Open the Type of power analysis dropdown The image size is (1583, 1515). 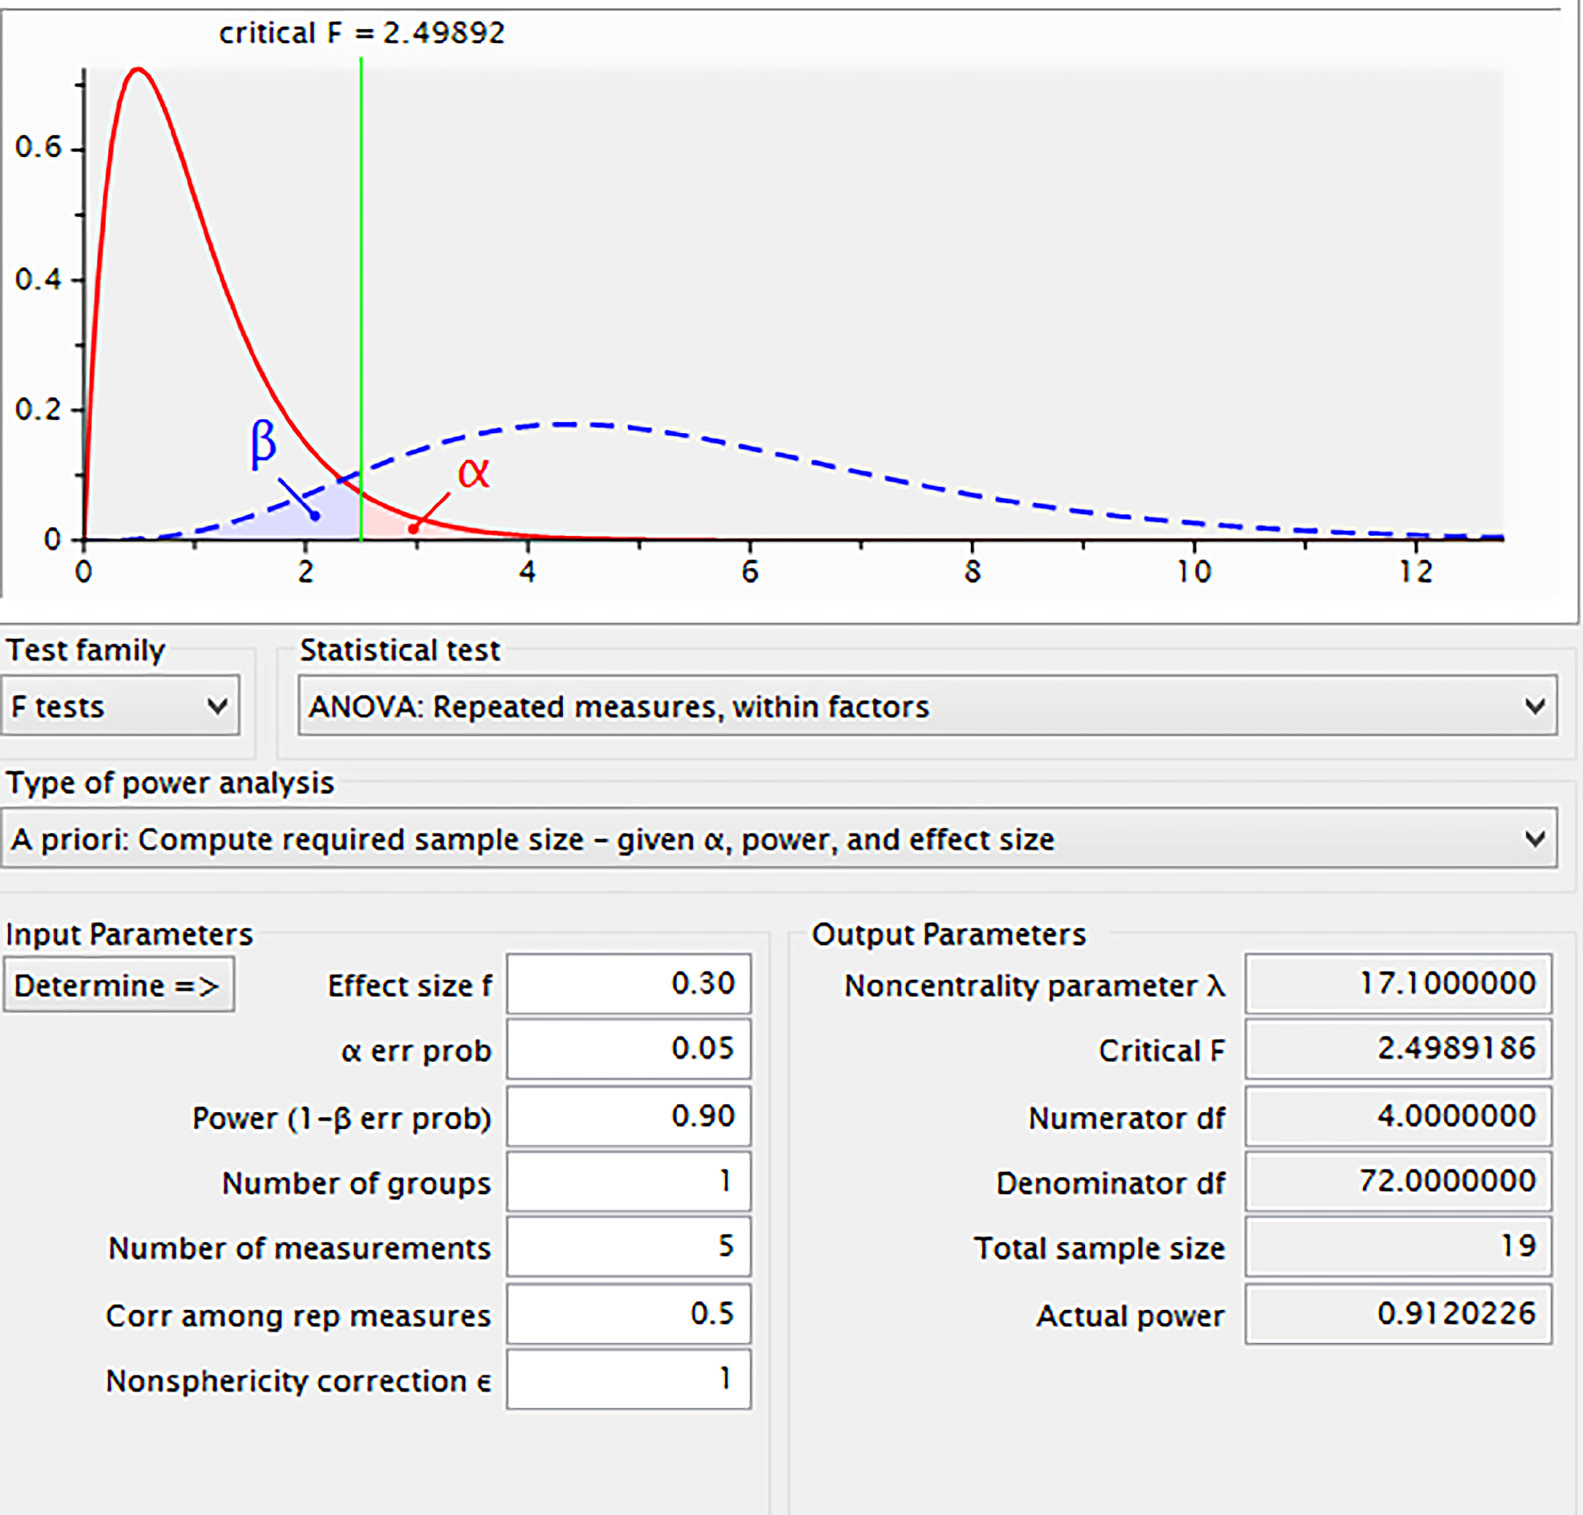click(779, 839)
